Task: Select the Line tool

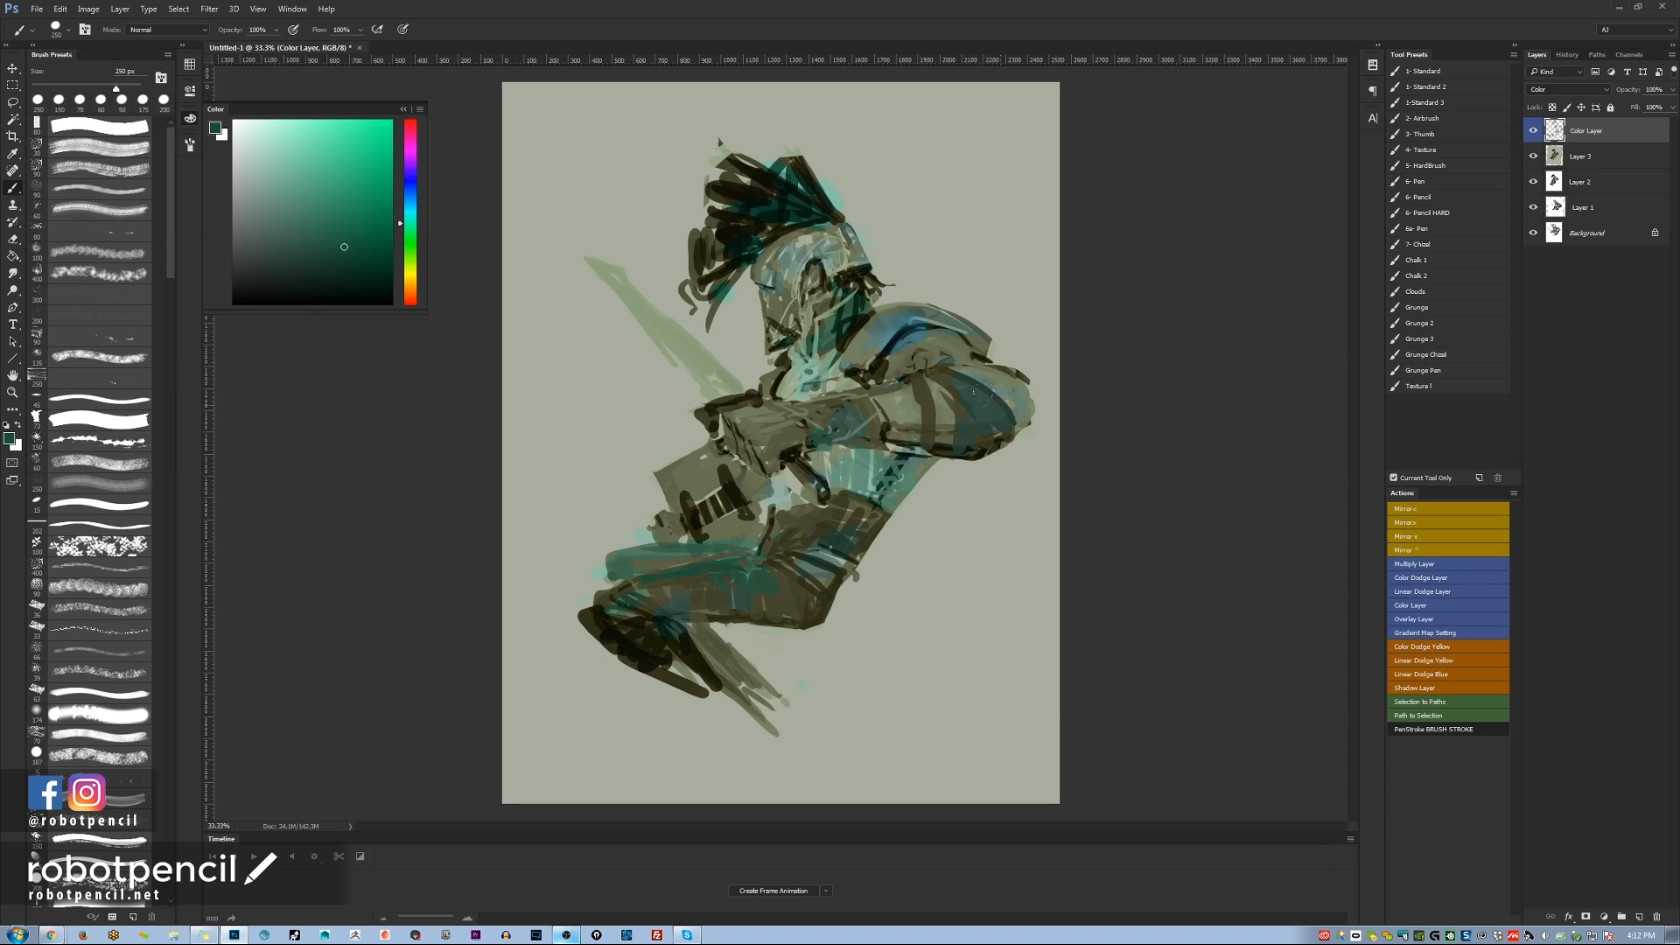Action: pyautogui.click(x=13, y=358)
